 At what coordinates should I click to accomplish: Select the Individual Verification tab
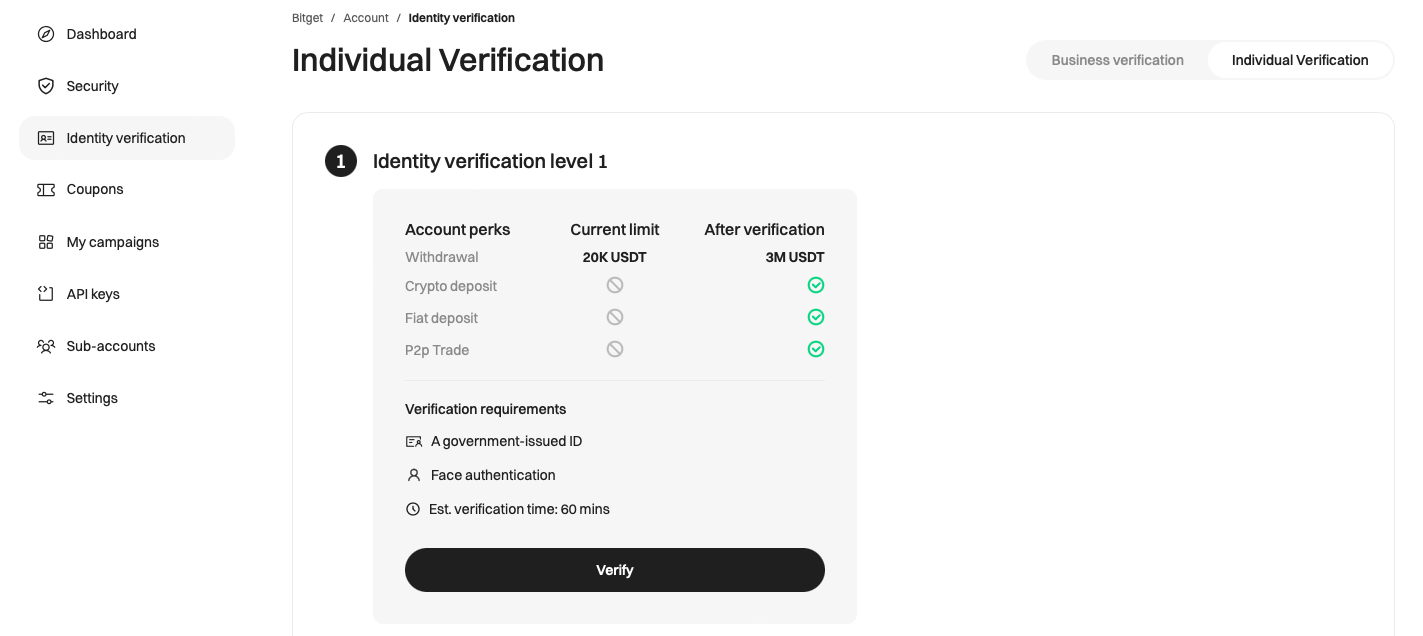pos(1299,60)
